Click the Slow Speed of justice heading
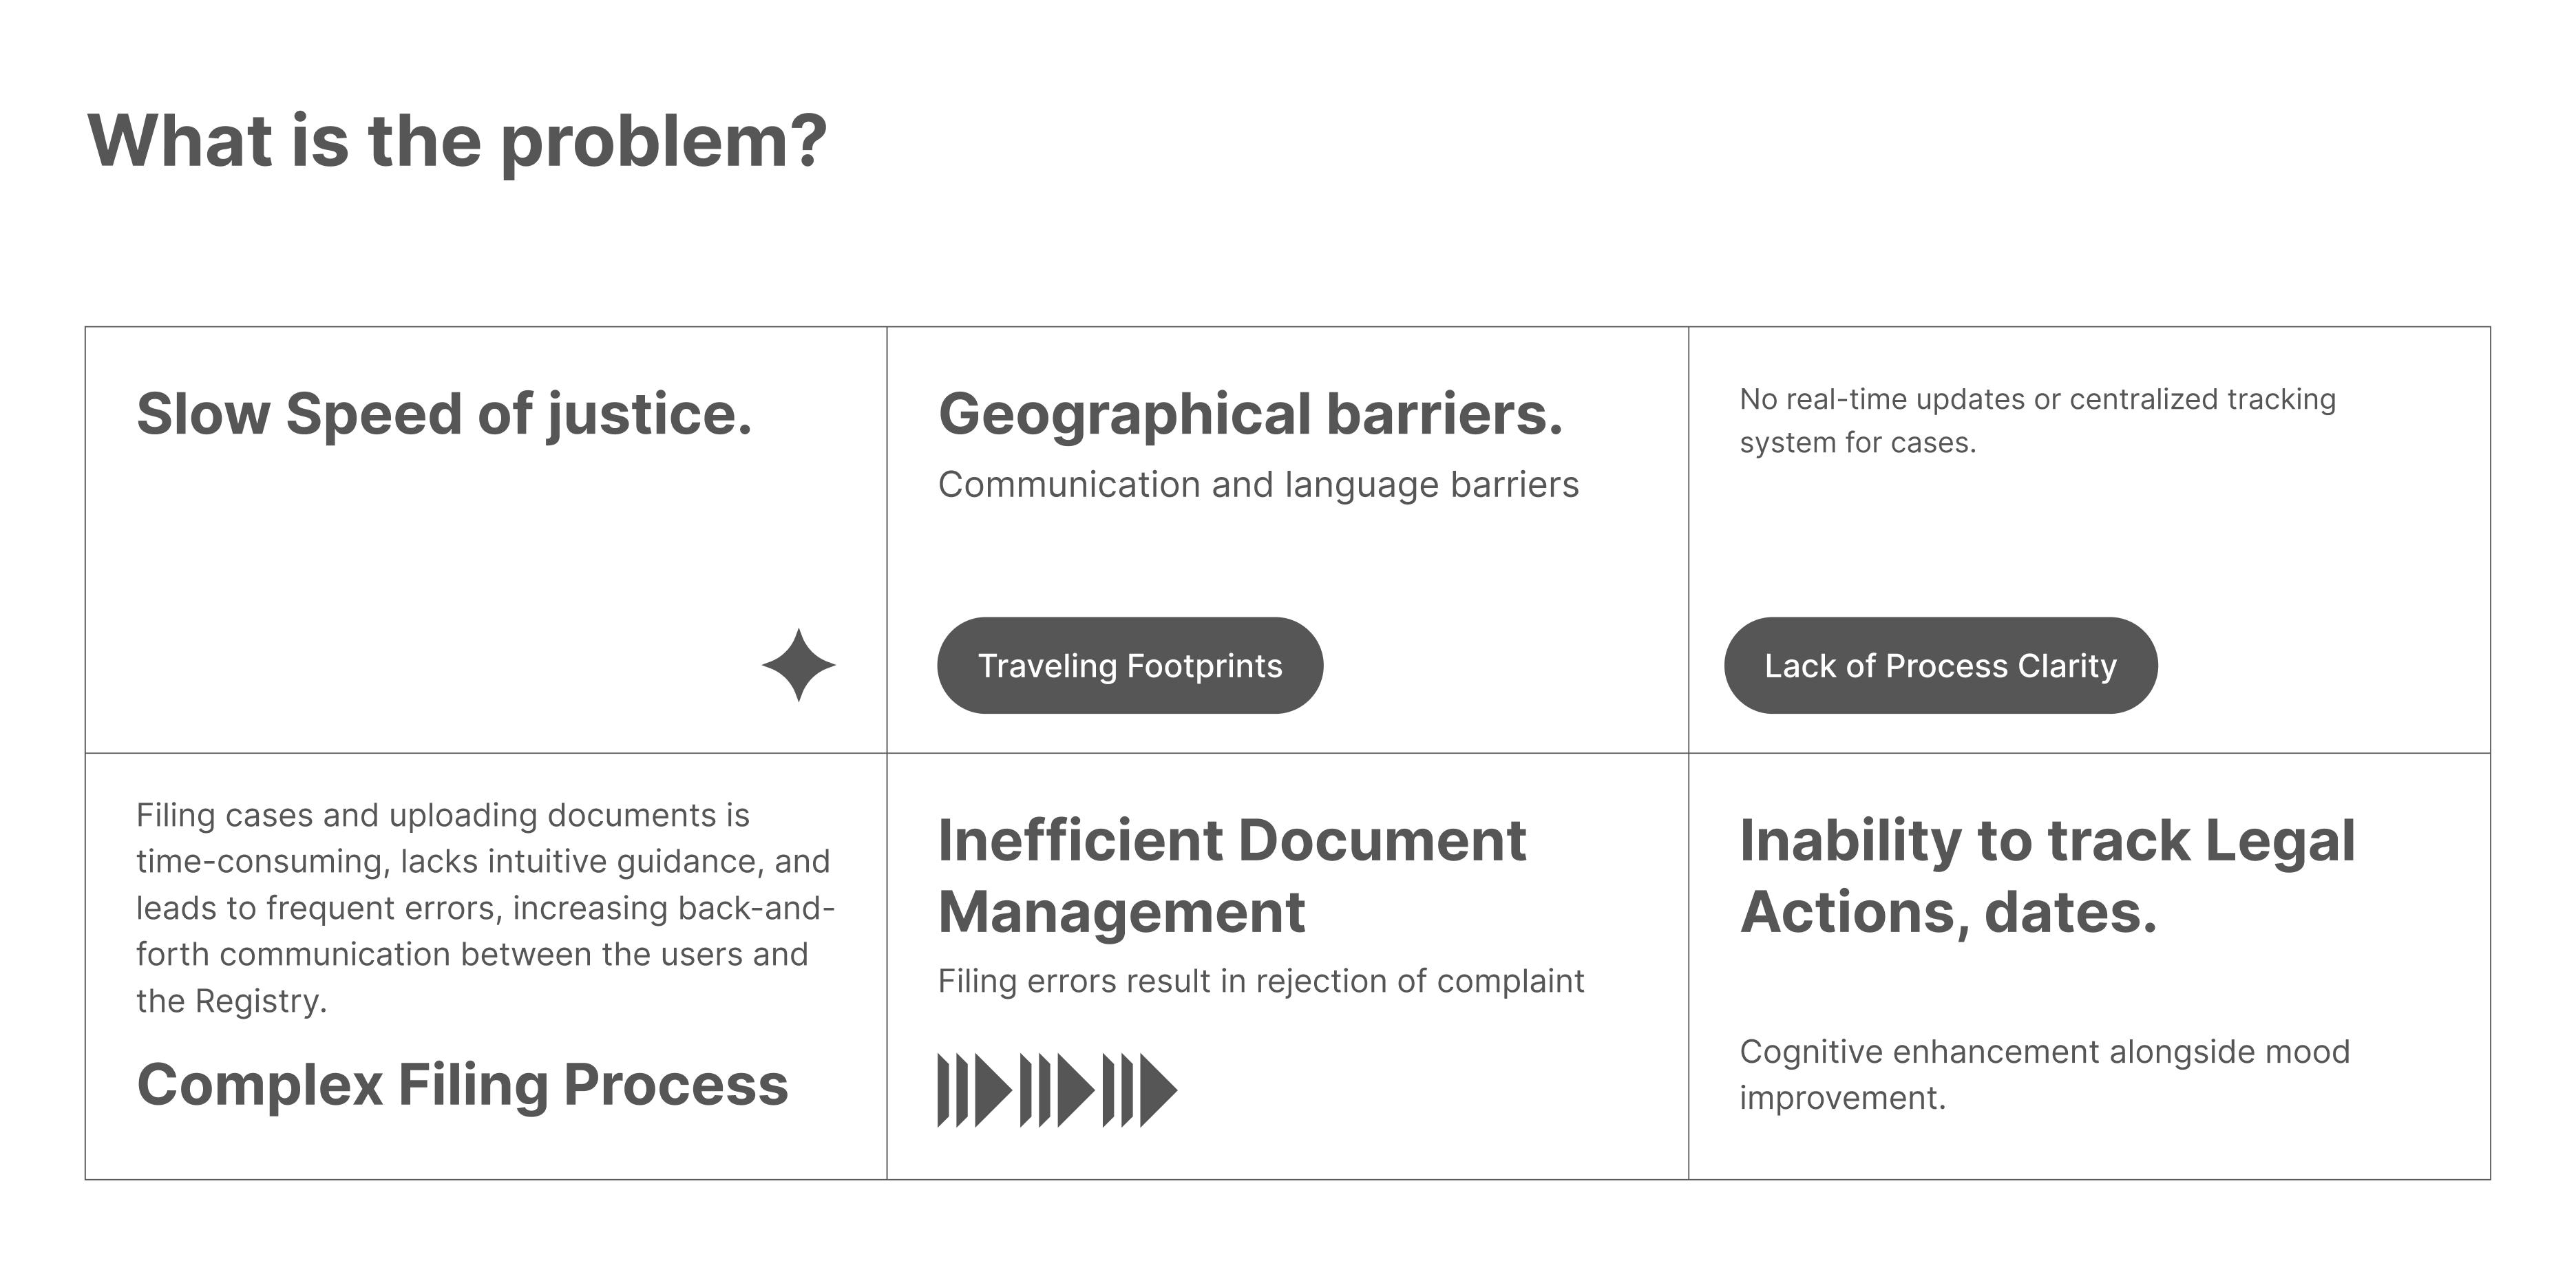Viewport: 2576px width, 1261px height. 444,413
